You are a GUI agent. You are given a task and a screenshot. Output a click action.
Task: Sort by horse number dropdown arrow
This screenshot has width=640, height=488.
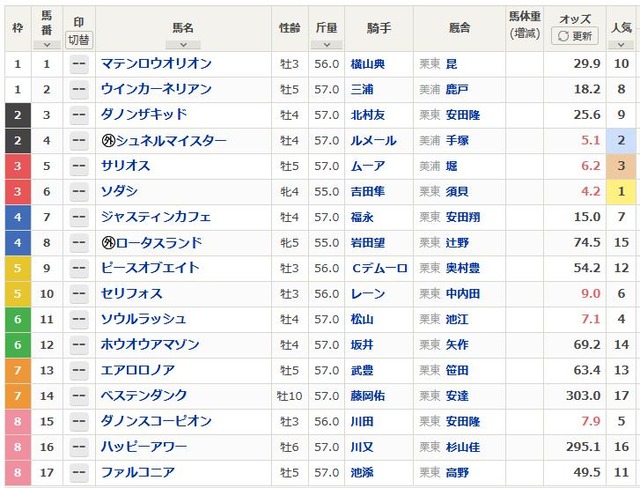pos(47,45)
